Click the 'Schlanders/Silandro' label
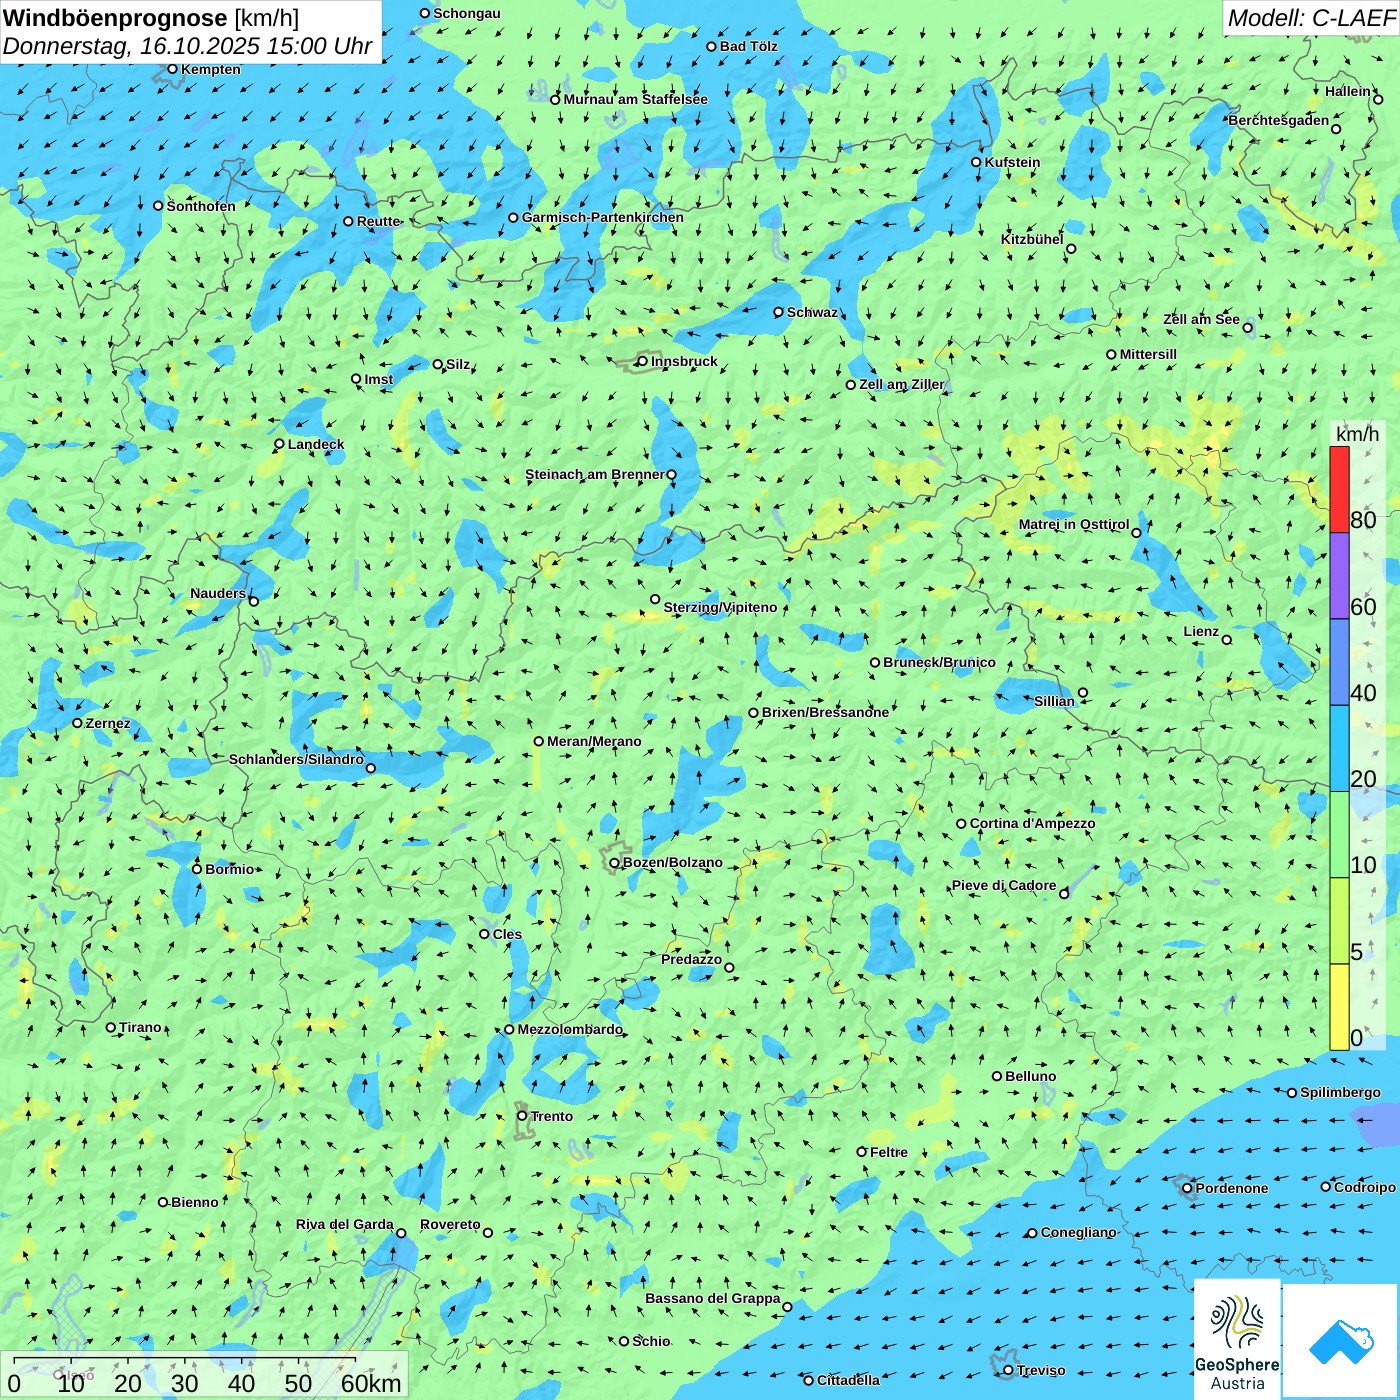This screenshot has width=1400, height=1400. click(x=296, y=759)
